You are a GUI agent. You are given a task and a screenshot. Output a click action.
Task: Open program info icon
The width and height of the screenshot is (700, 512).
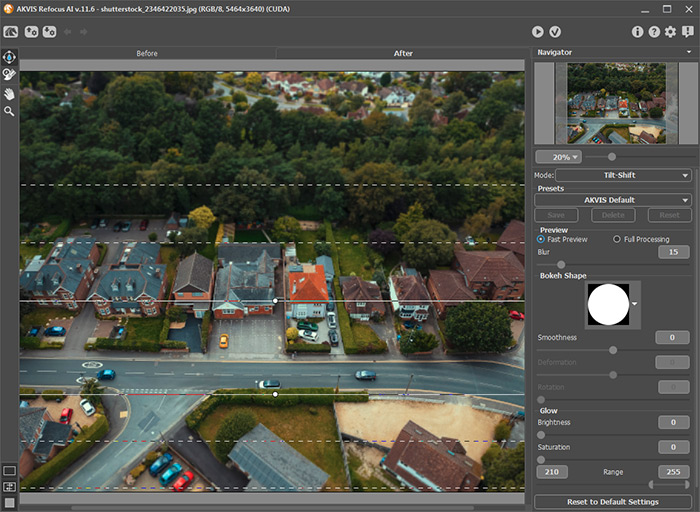pyautogui.click(x=637, y=32)
